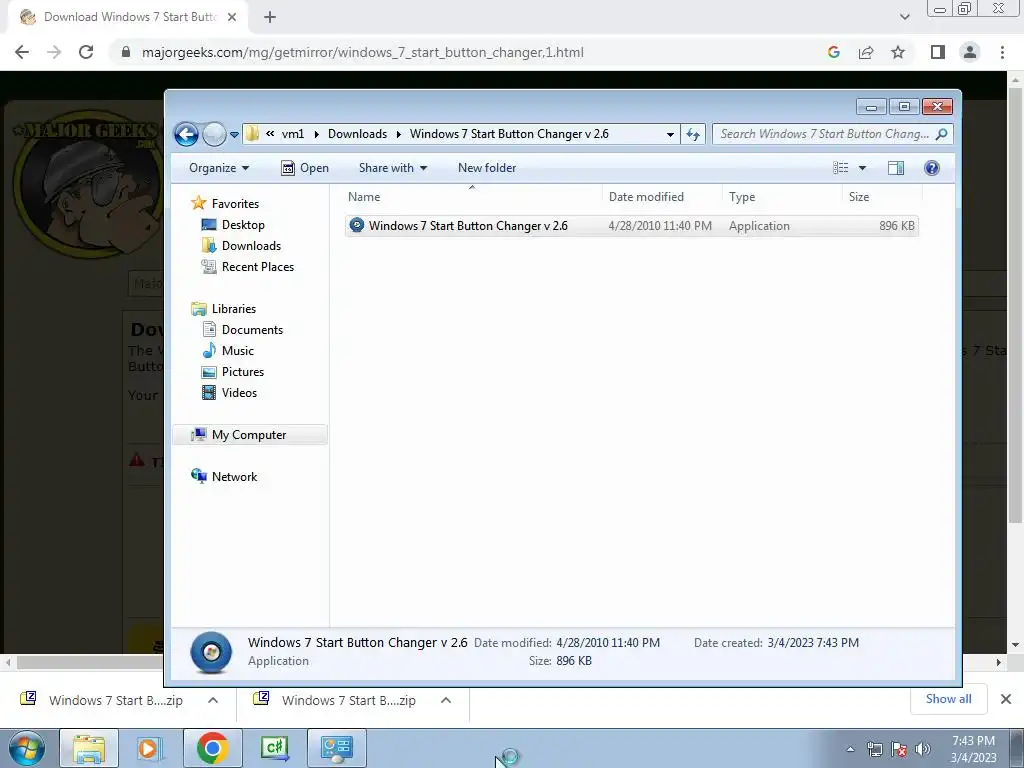The height and width of the screenshot is (768, 1024).
Task: Open Chrome profile avatar button
Action: click(x=970, y=52)
